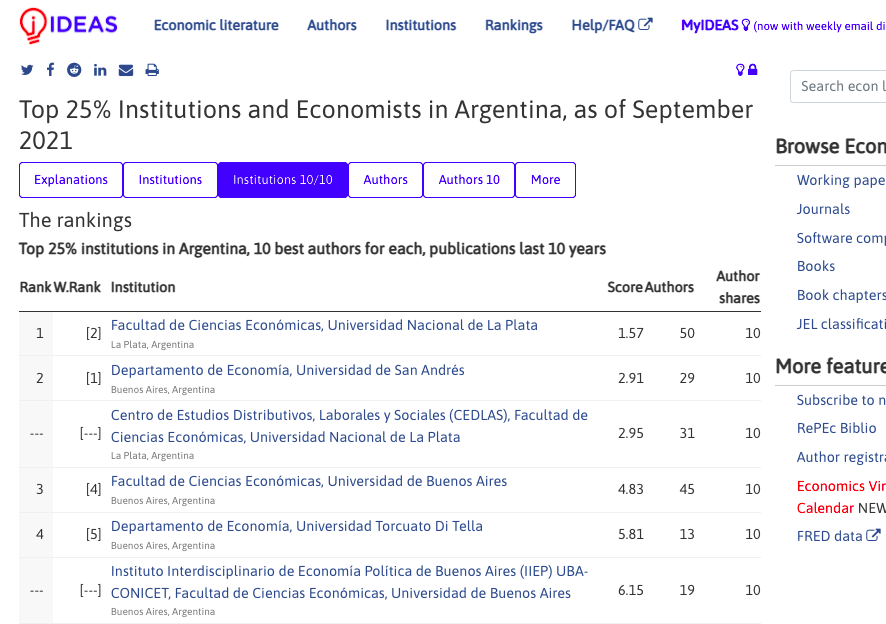
Task: Share page via email envelope icon
Action: click(x=126, y=70)
